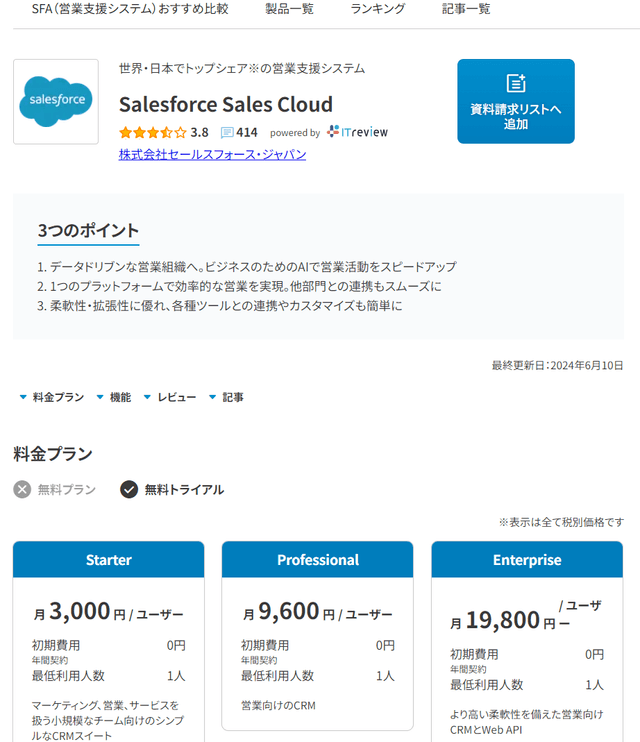Click the Salesforce cloud logo thumbnail
This screenshot has width=640, height=742.
pyautogui.click(x=56, y=101)
